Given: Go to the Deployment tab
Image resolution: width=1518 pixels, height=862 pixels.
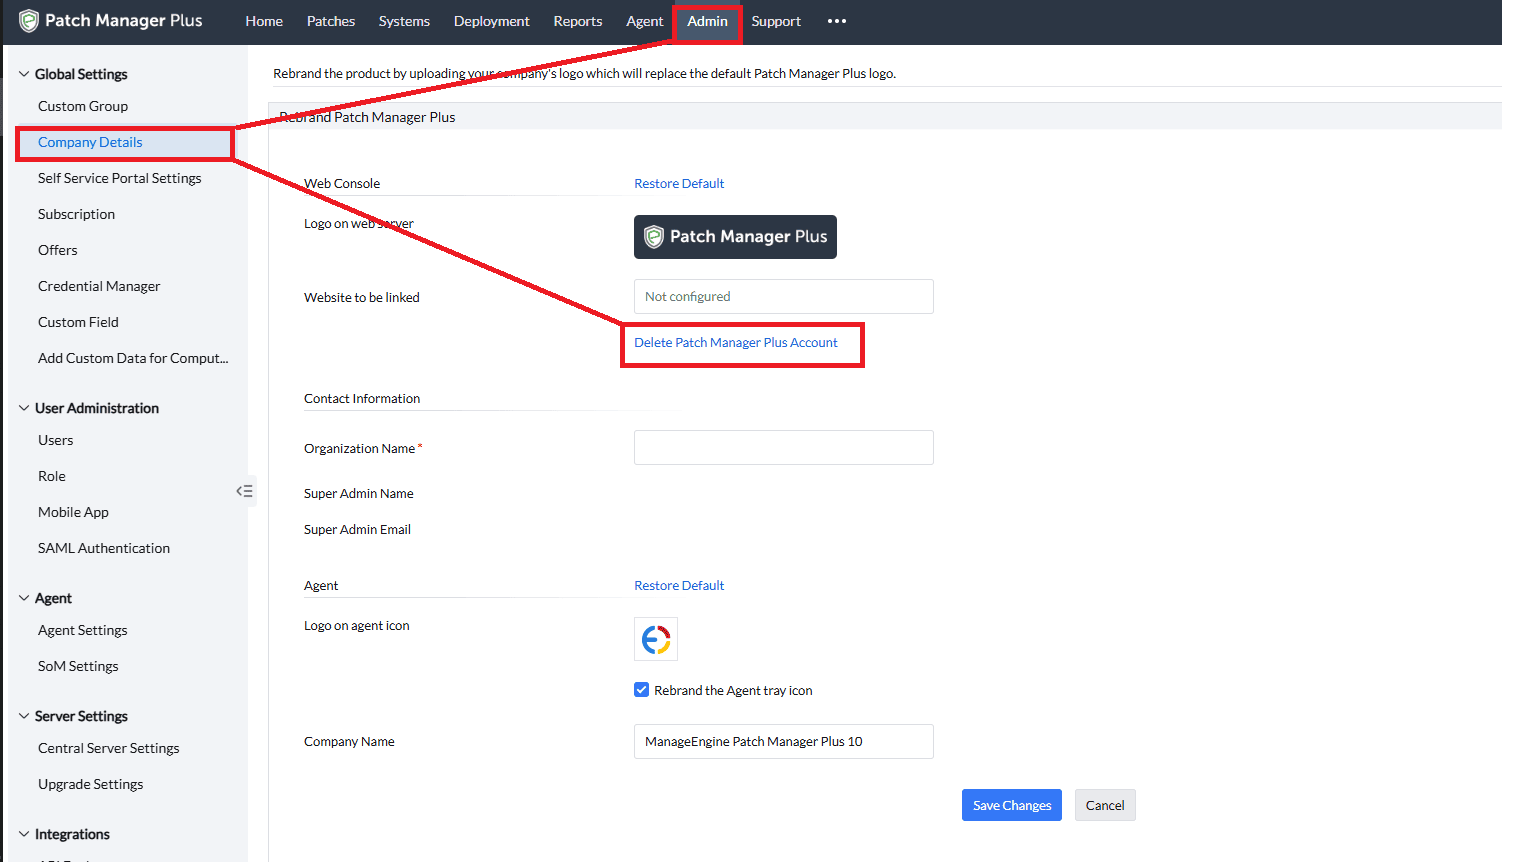Looking at the screenshot, I should [x=491, y=21].
